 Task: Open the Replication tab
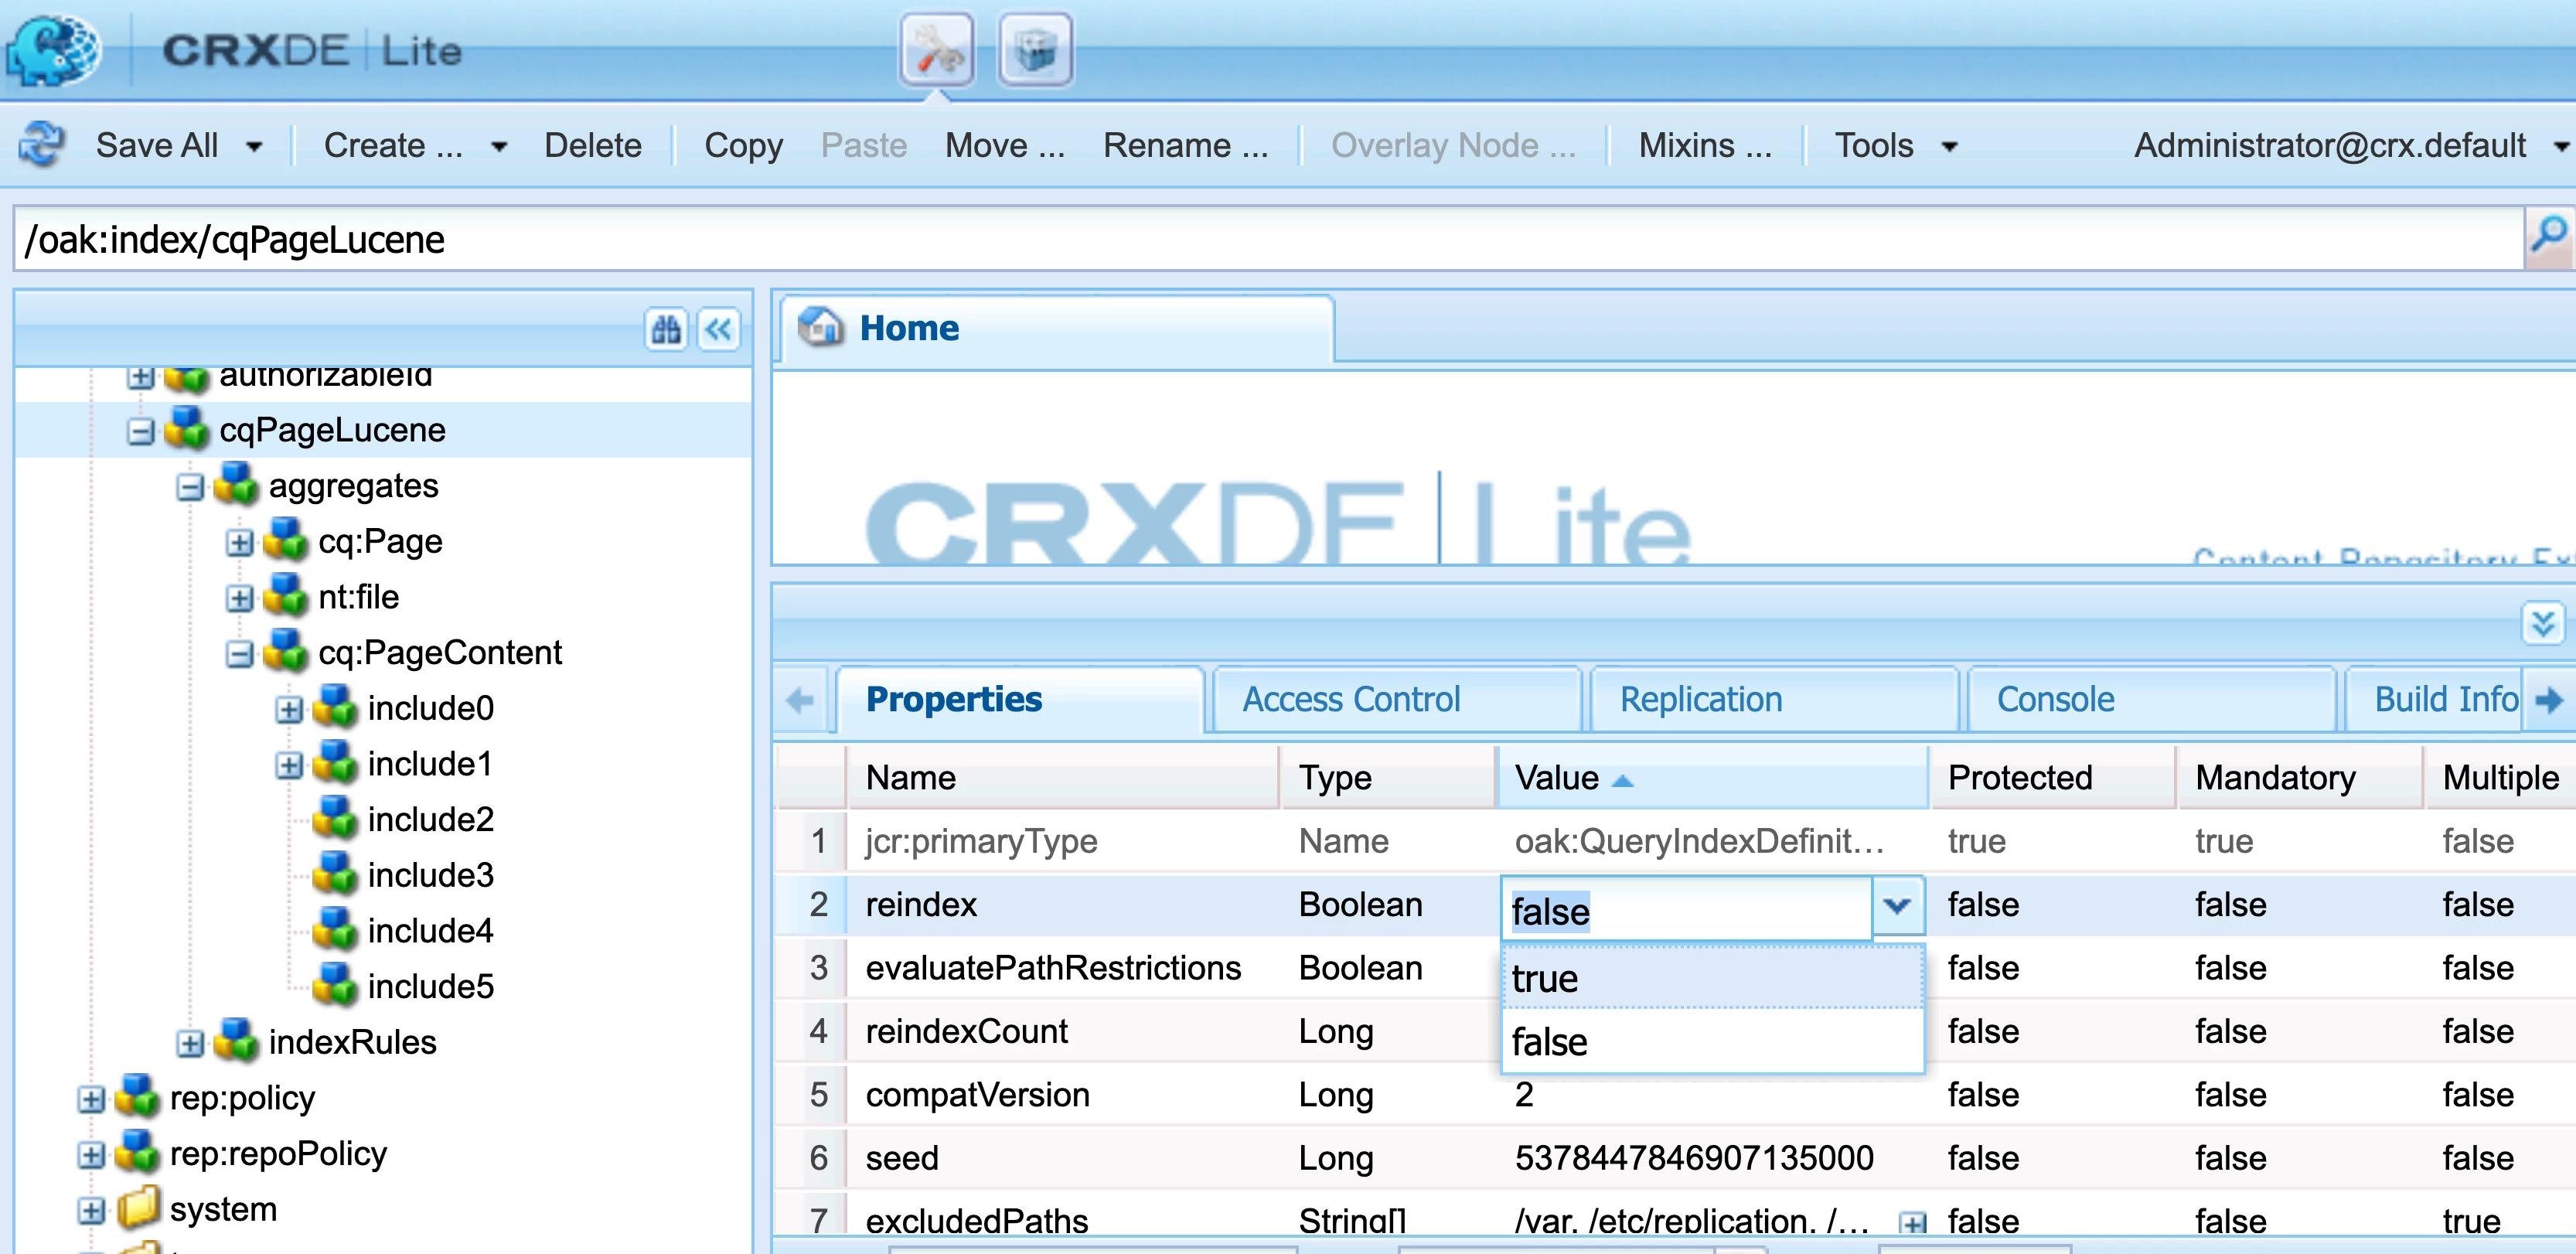(1700, 699)
